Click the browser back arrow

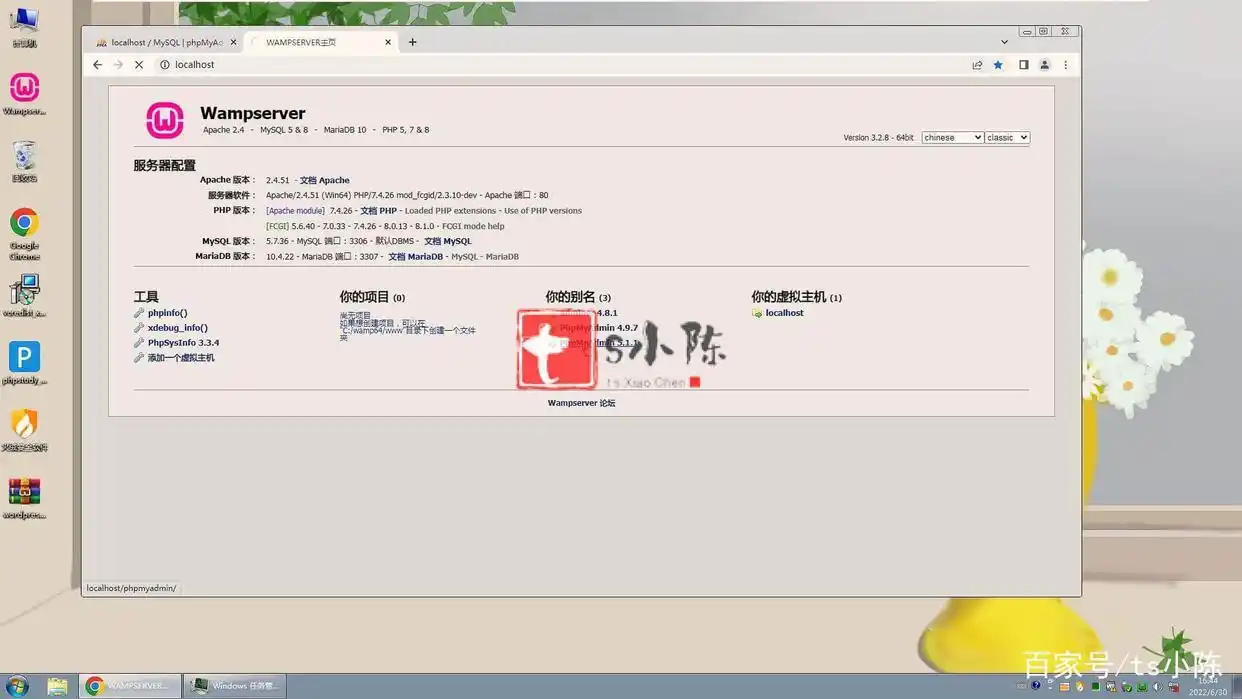(x=97, y=64)
